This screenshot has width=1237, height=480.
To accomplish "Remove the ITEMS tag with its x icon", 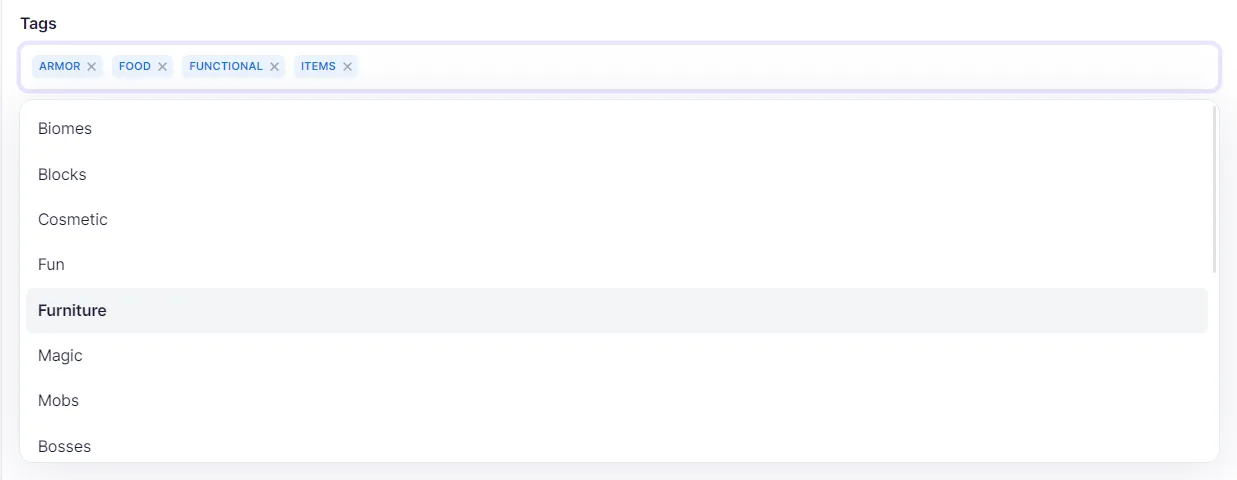I will click(347, 67).
